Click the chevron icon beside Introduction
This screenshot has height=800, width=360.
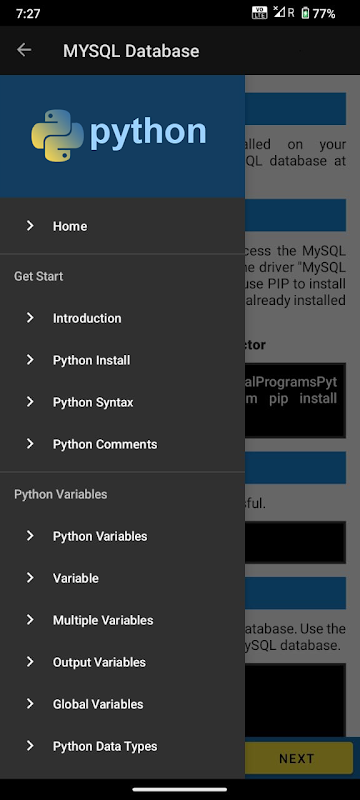click(x=30, y=318)
